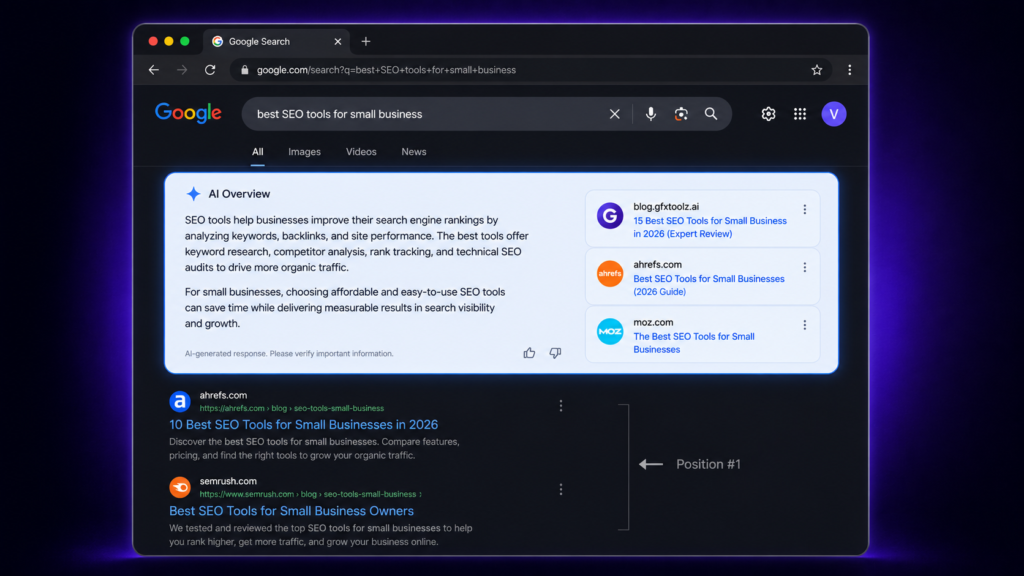This screenshot has width=1024, height=576.
Task: Open the Google apps grid
Action: pyautogui.click(x=800, y=114)
